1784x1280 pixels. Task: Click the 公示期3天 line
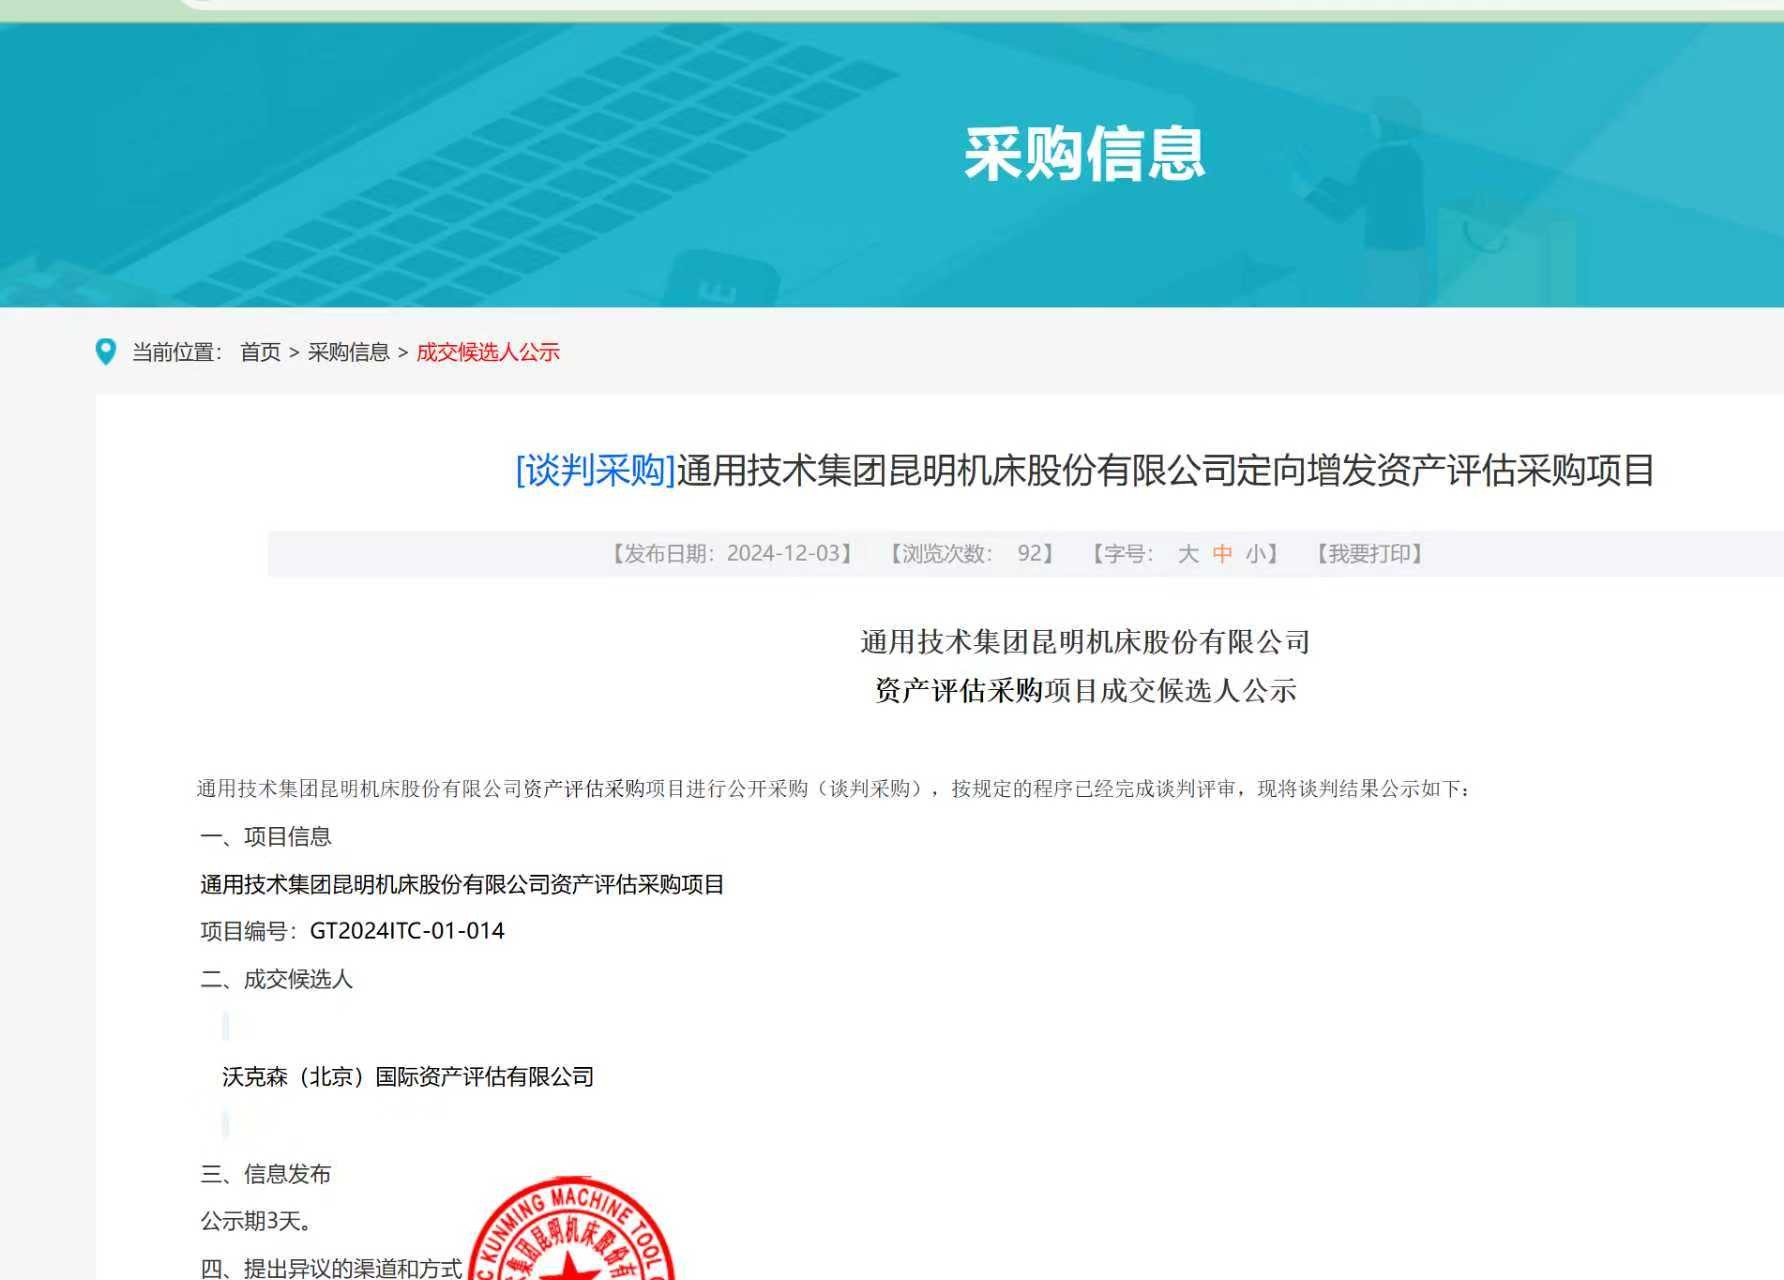257,1221
